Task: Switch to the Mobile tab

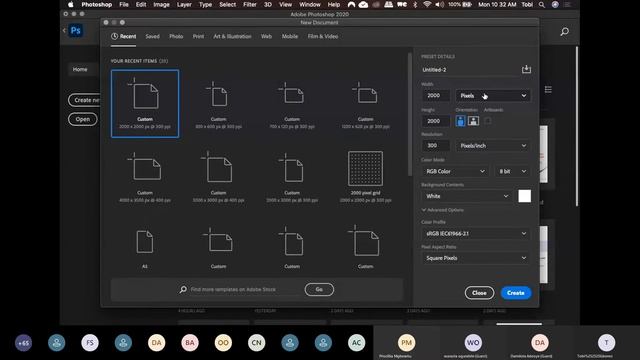Action: coord(290,36)
